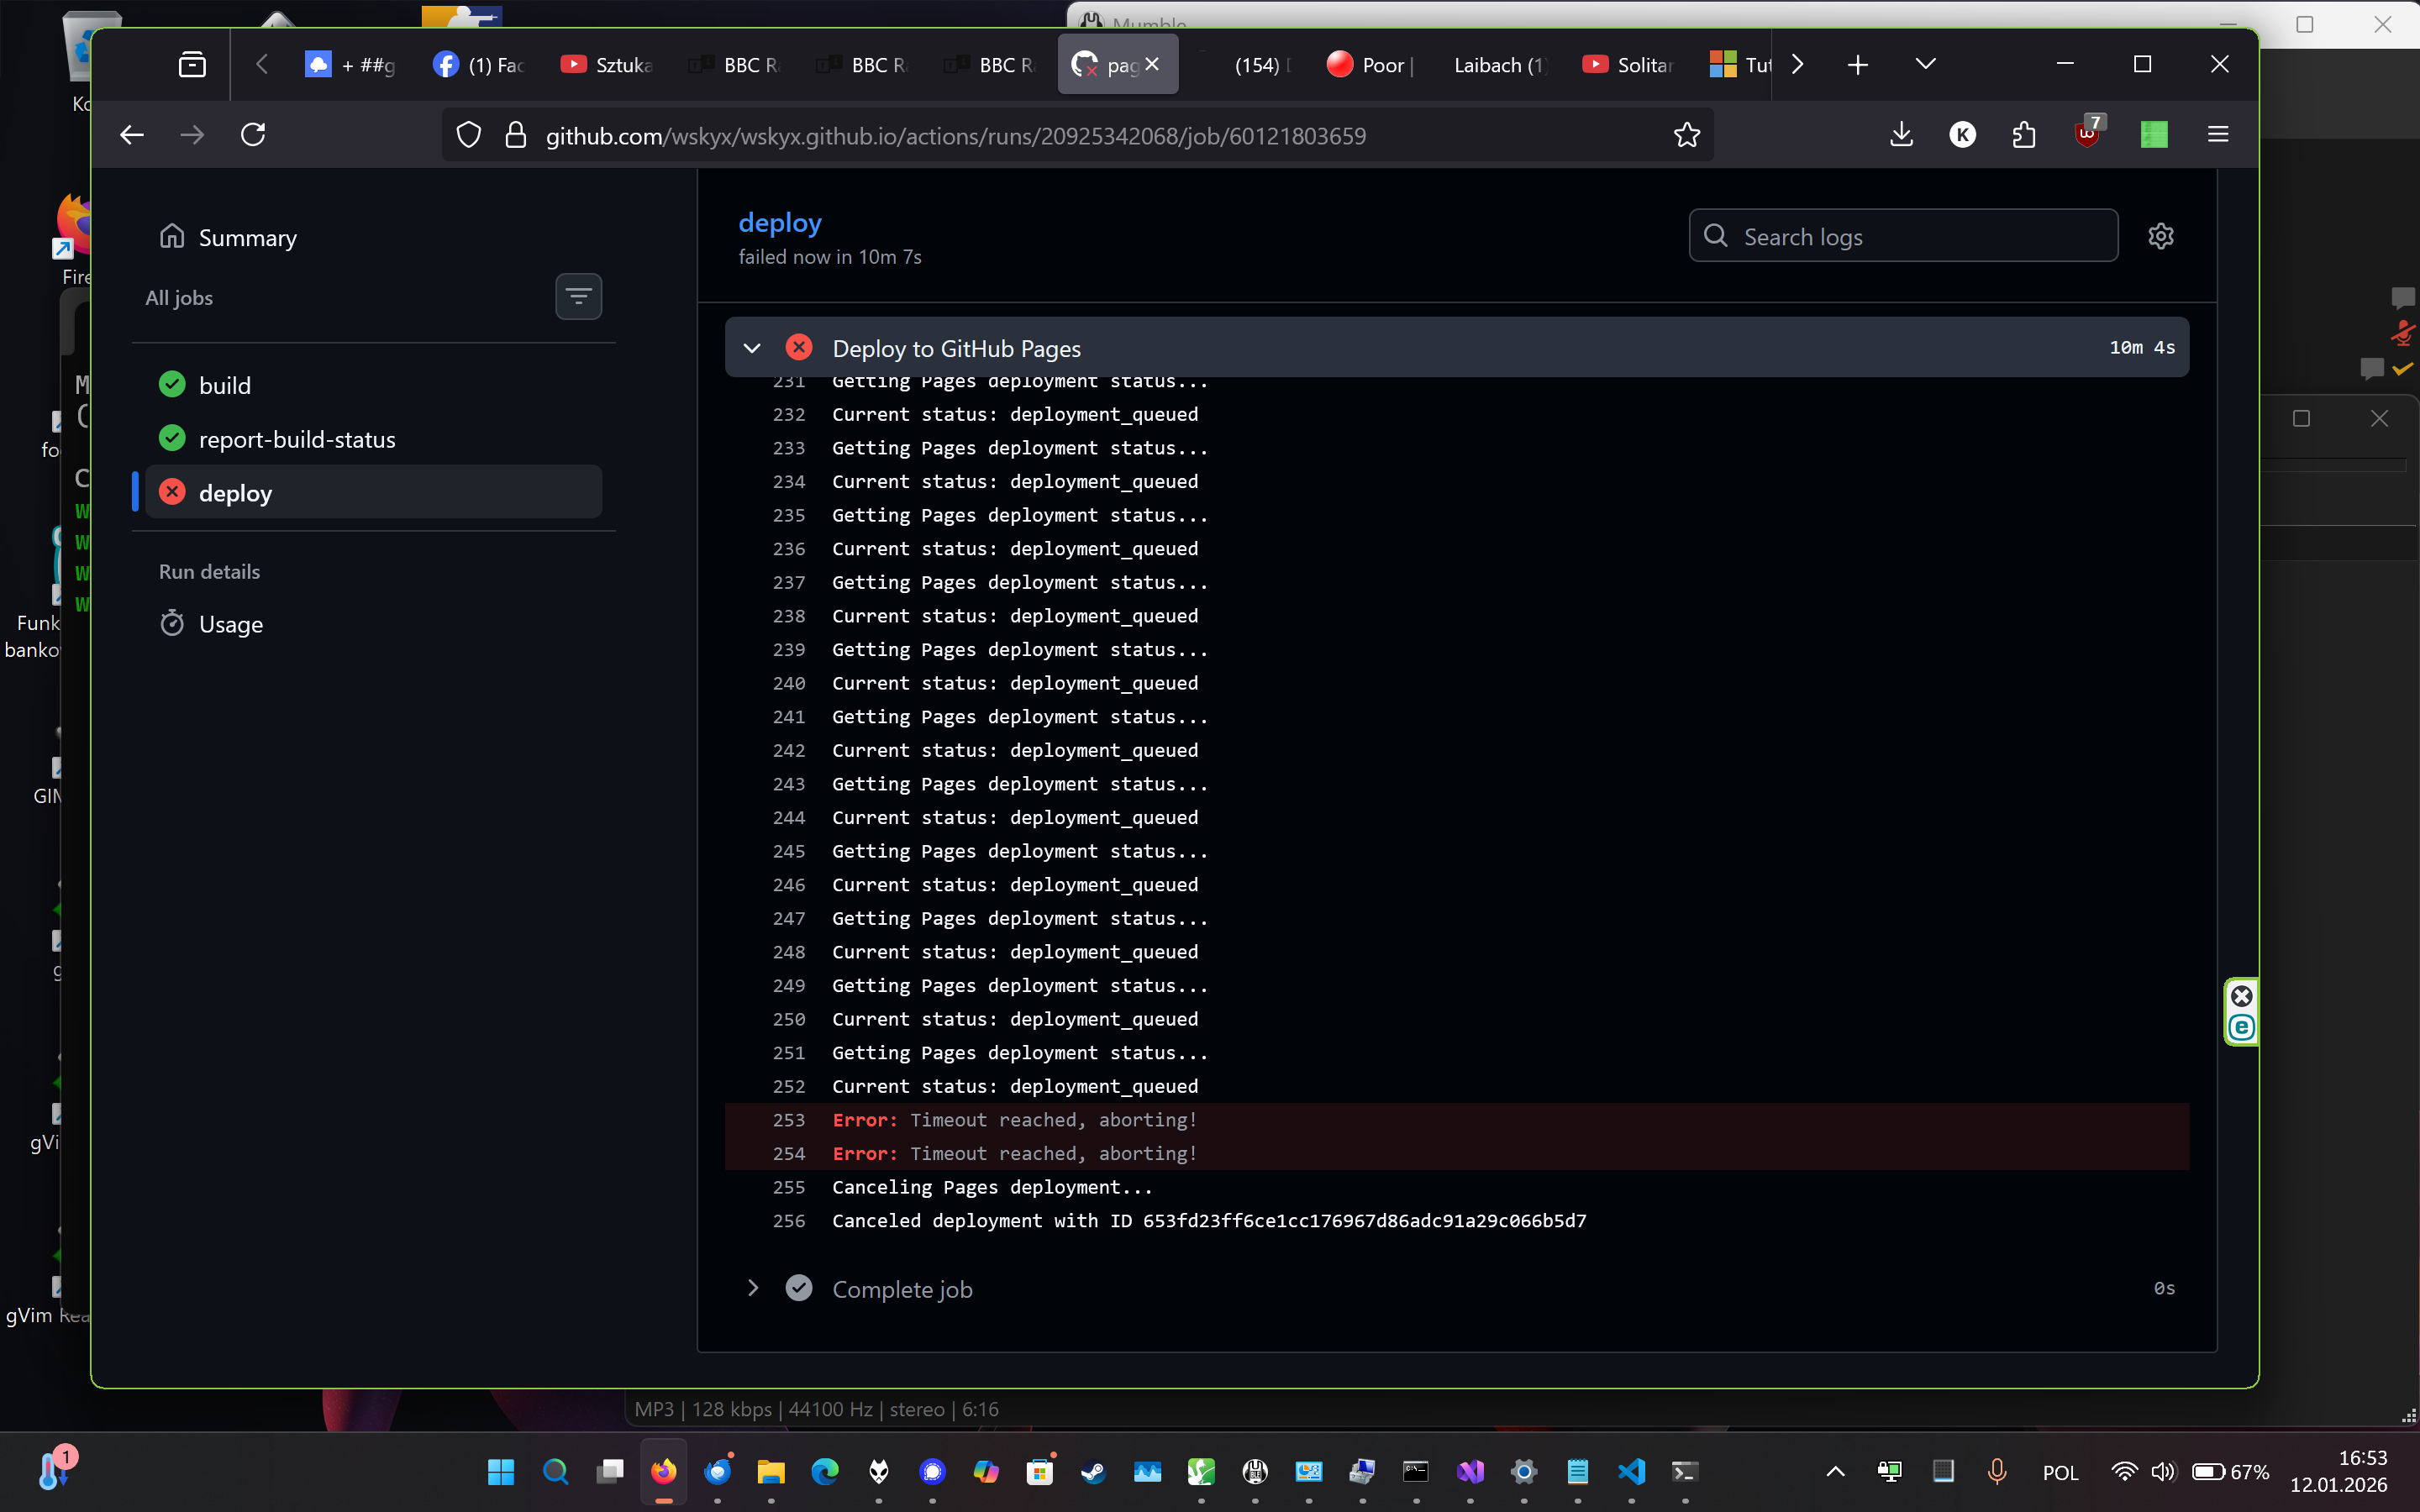
Task: Click the job filter icon button
Action: [x=578, y=296]
